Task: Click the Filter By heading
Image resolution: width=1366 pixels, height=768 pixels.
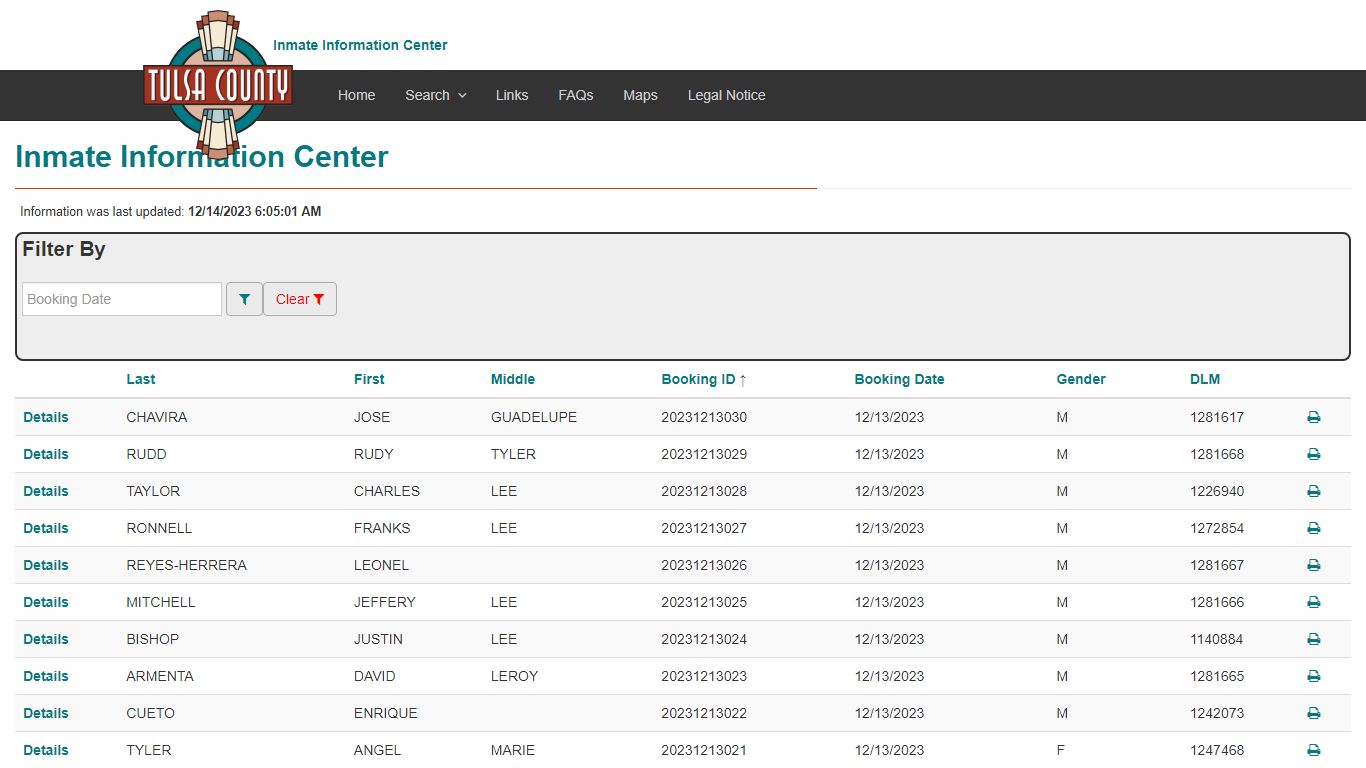Action: coord(64,249)
